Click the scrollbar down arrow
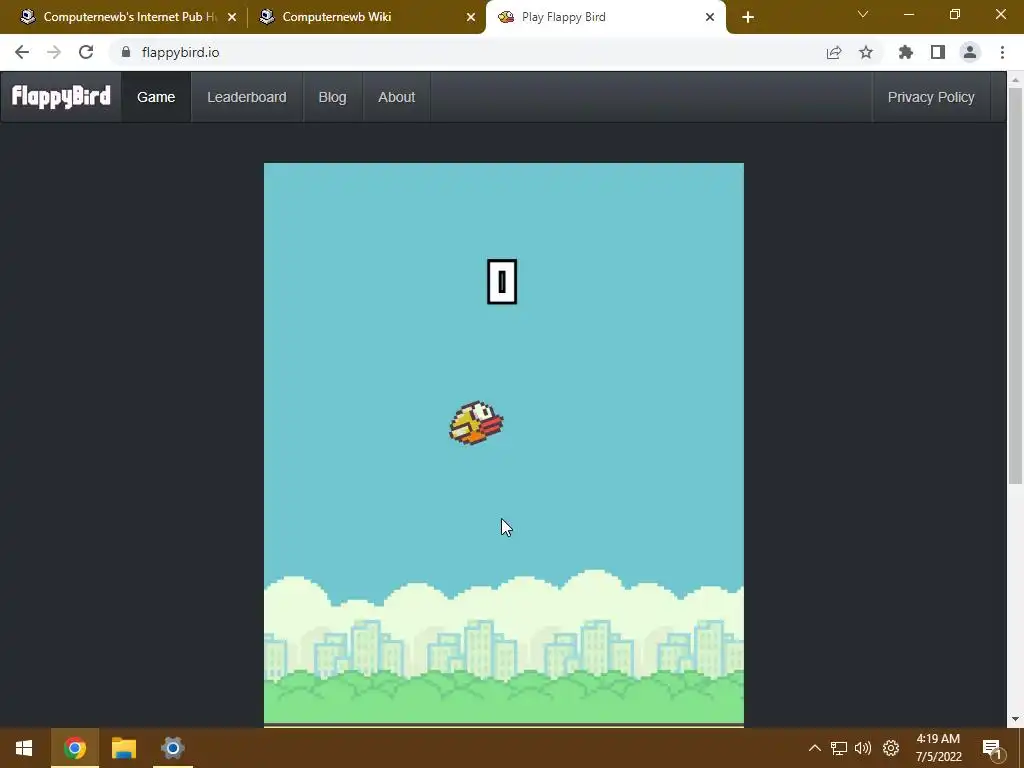The image size is (1024, 768). coord(1015,719)
